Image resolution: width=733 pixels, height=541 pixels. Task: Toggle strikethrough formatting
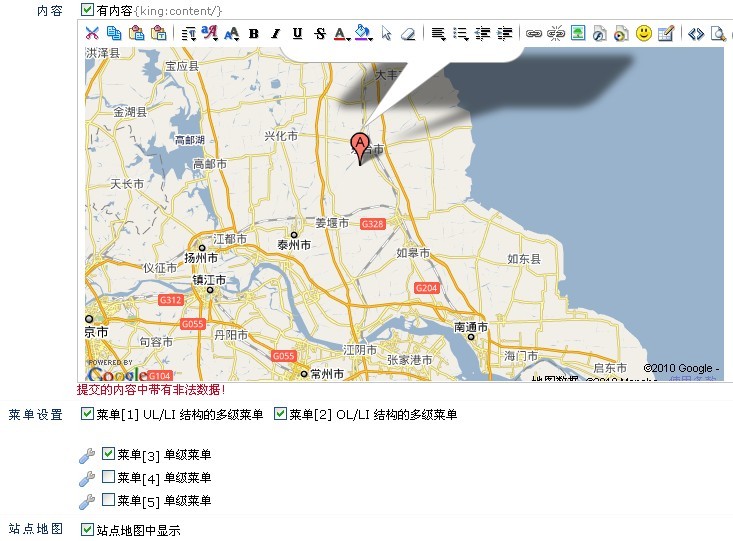pos(320,34)
